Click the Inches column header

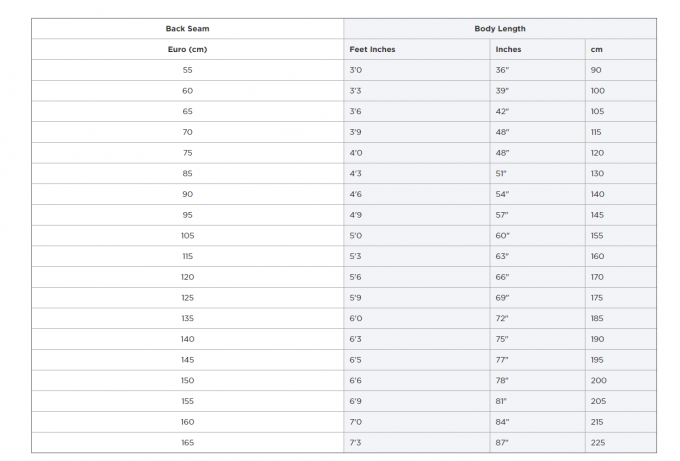(537, 49)
